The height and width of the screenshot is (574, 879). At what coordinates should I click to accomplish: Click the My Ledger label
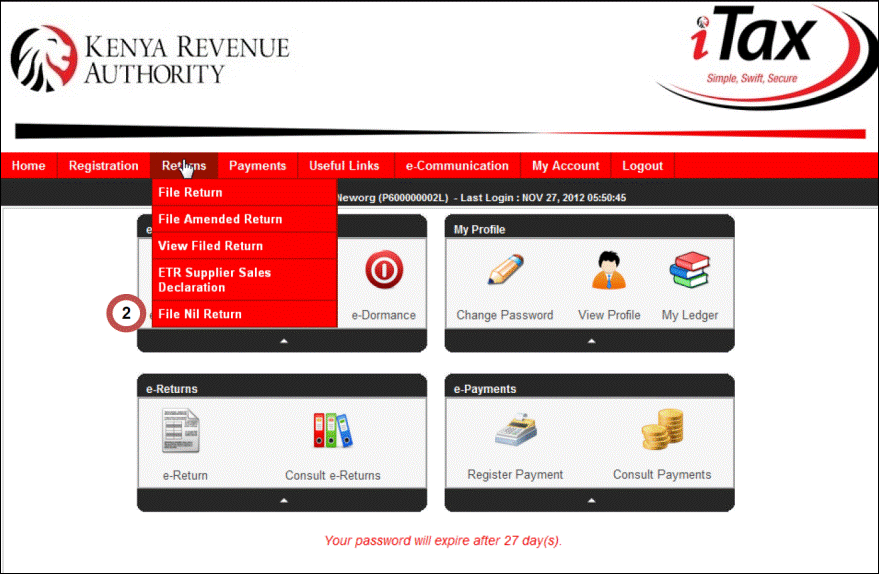click(690, 315)
